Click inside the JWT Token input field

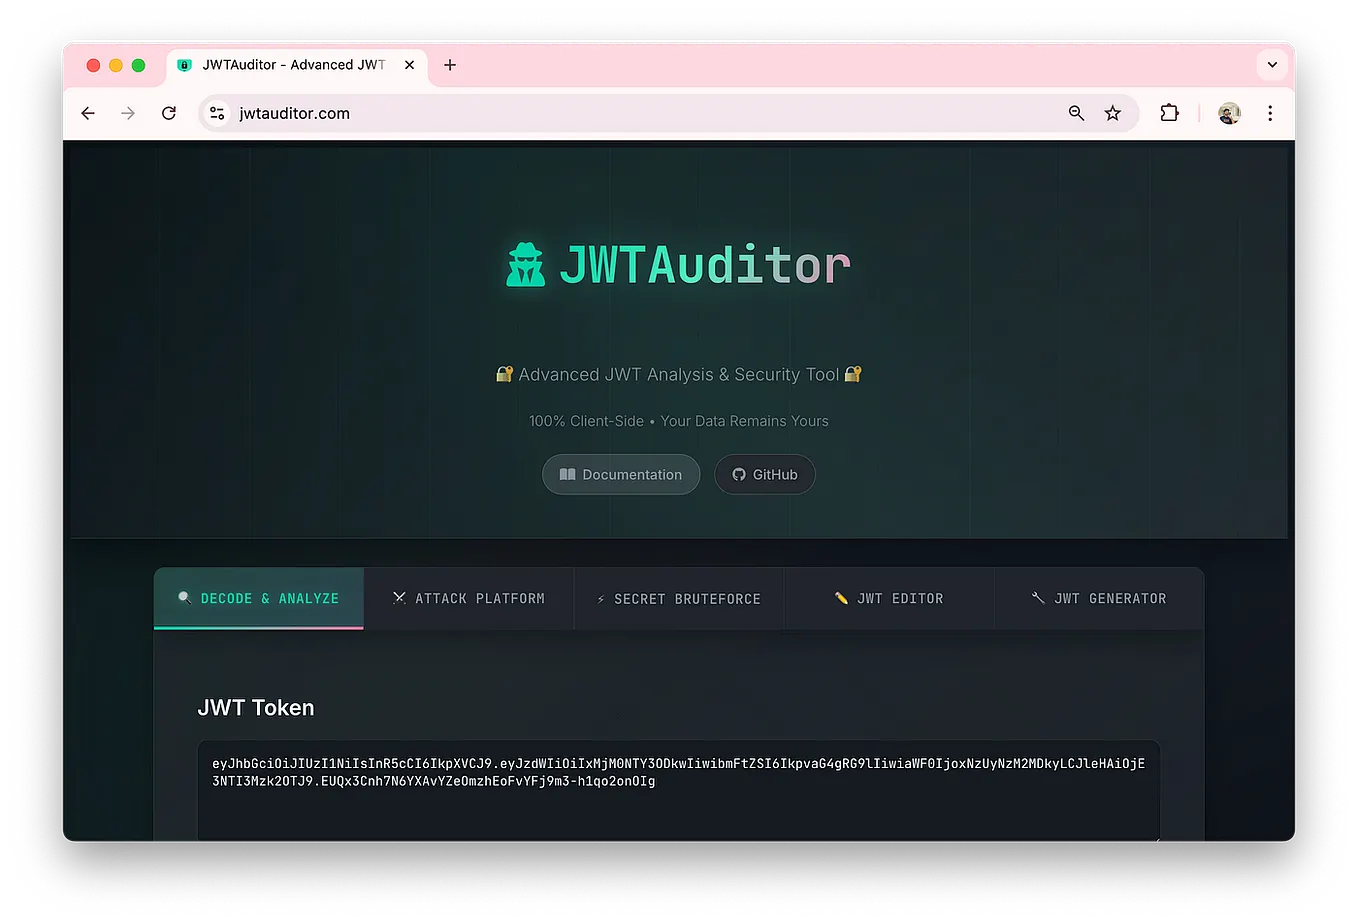pos(678,790)
